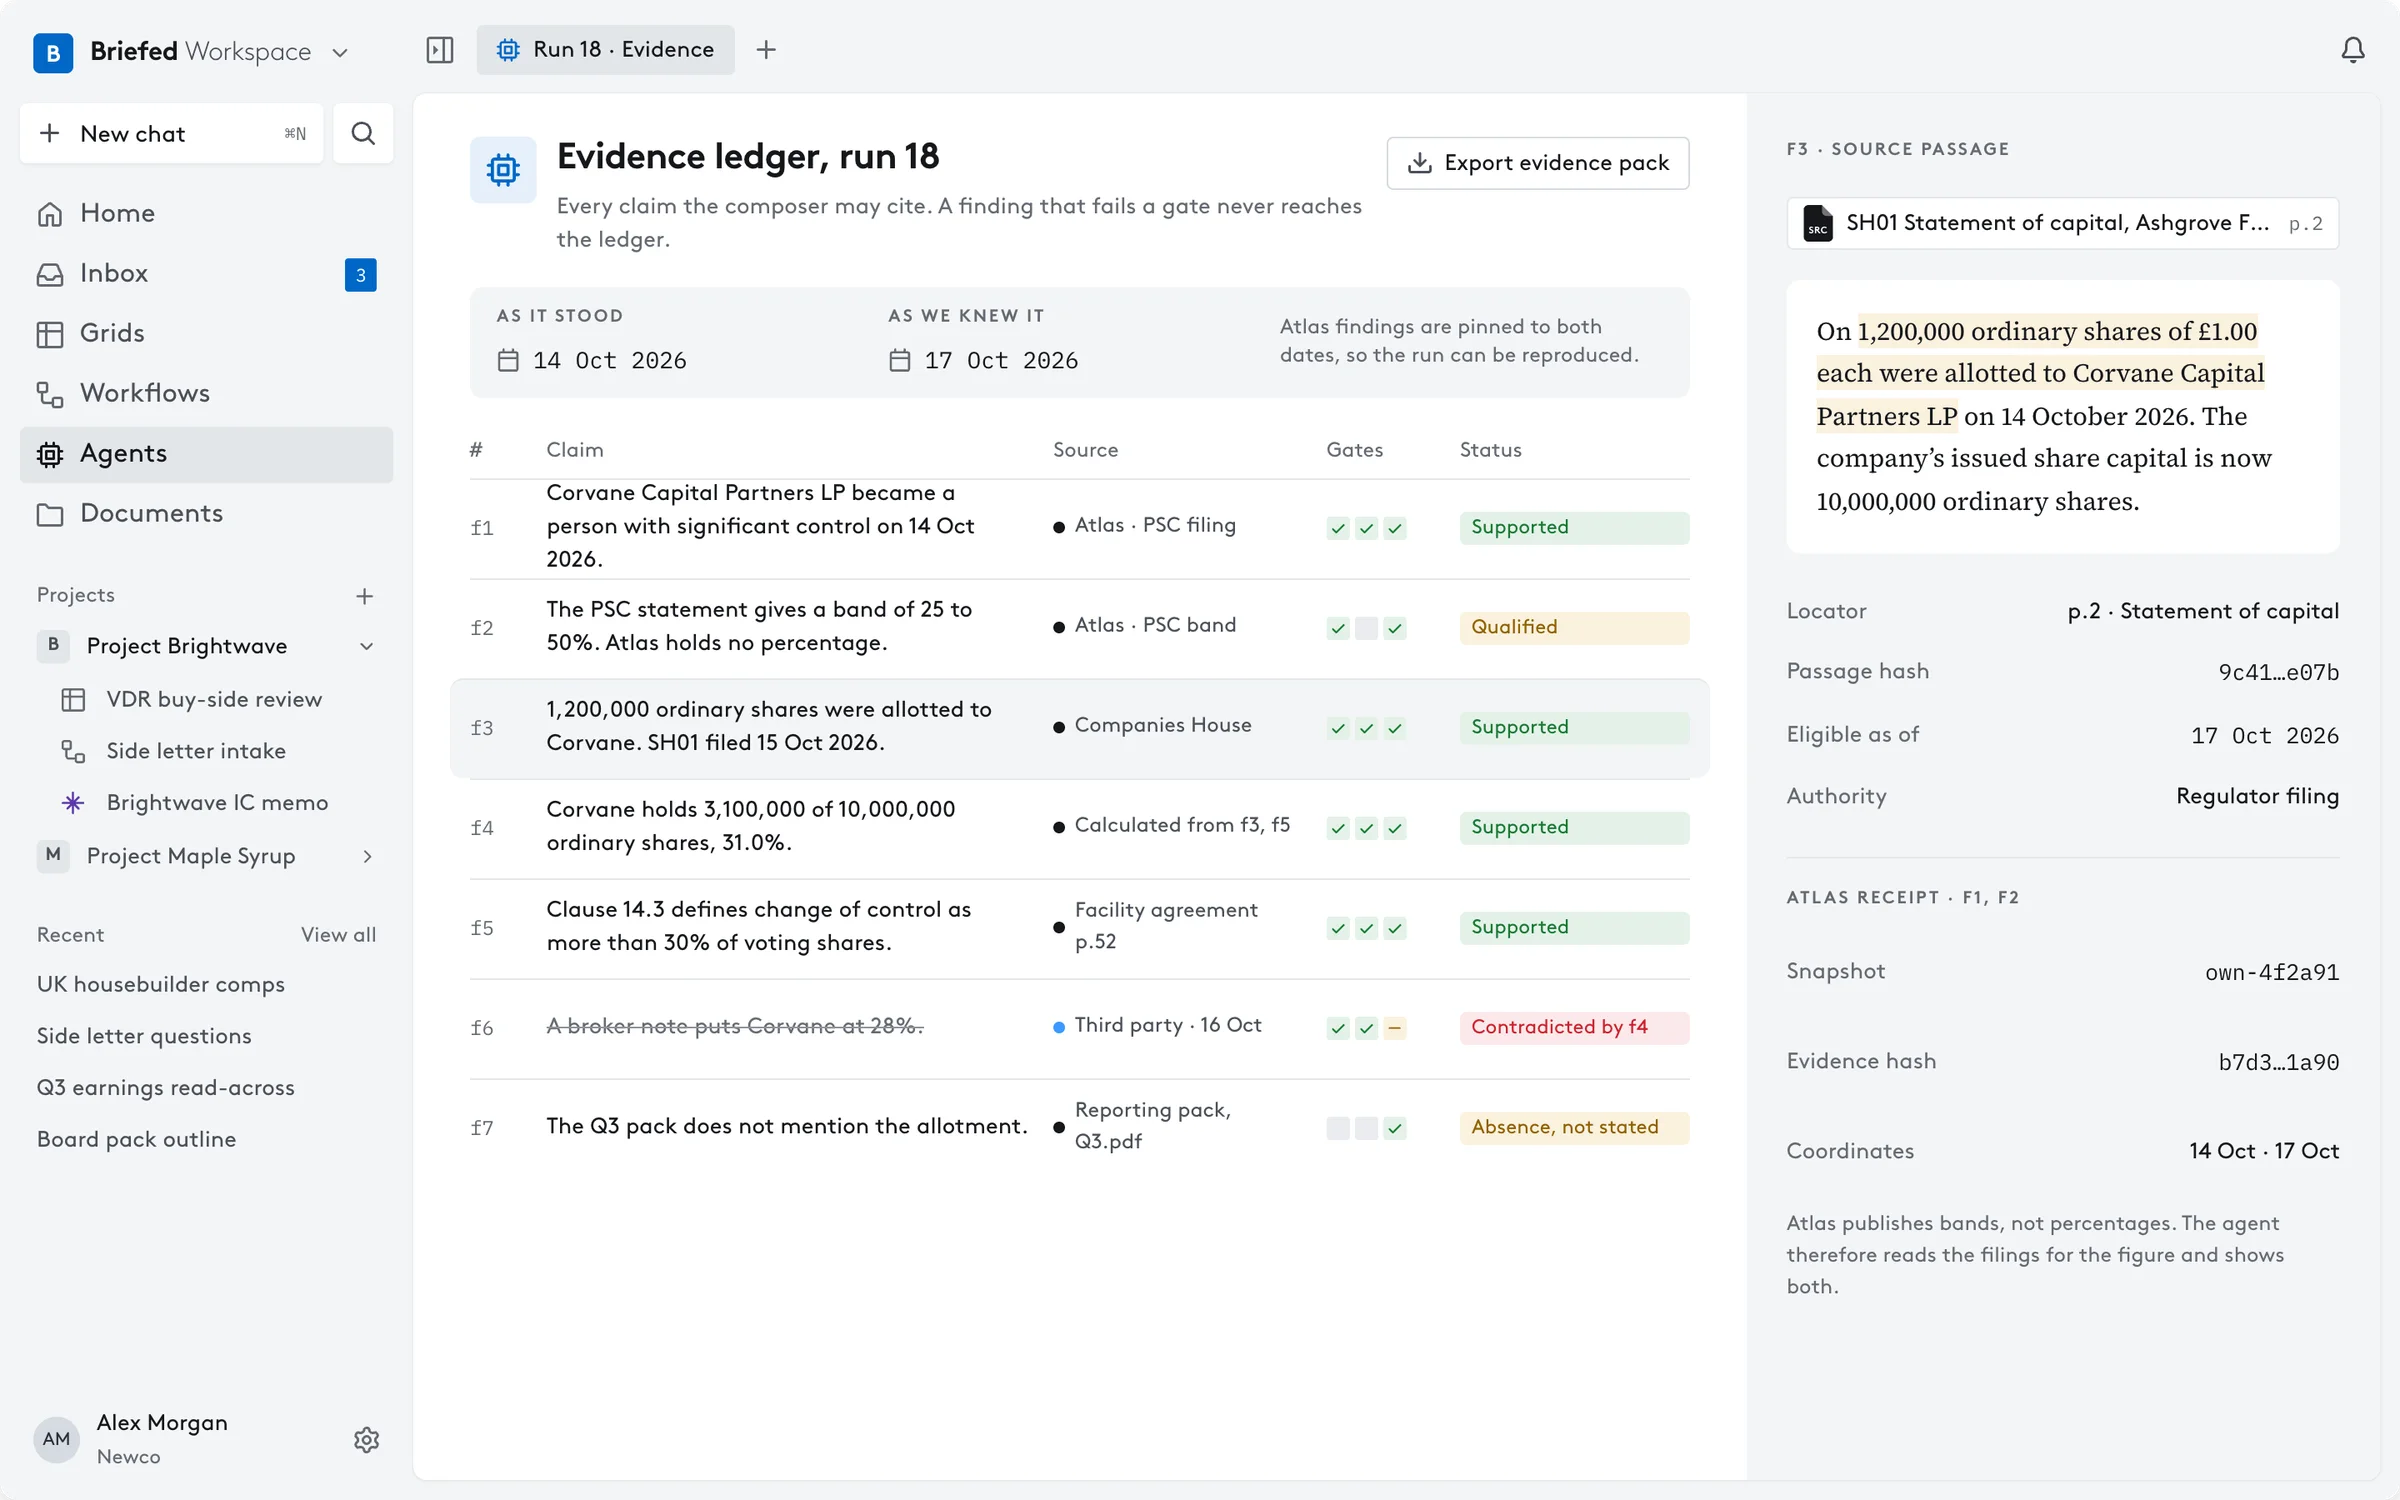This screenshot has width=2400, height=1500.
Task: Click the Inbox unread count badge 3
Action: point(360,275)
